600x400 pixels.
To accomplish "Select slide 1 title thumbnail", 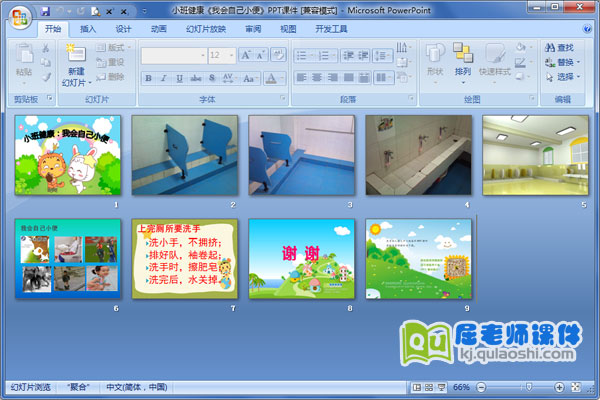I will [x=68, y=155].
